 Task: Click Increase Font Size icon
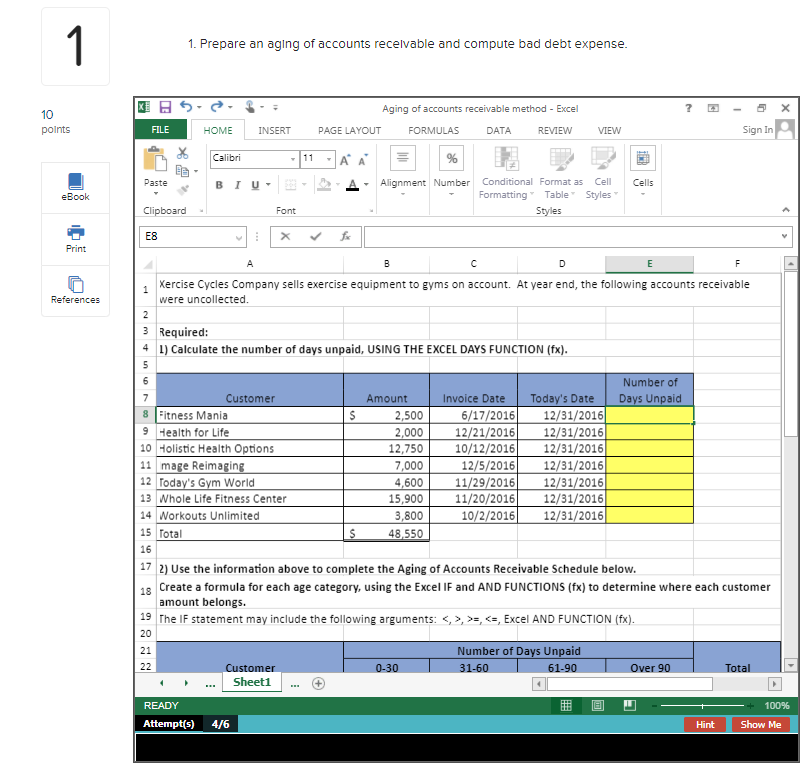click(345, 160)
